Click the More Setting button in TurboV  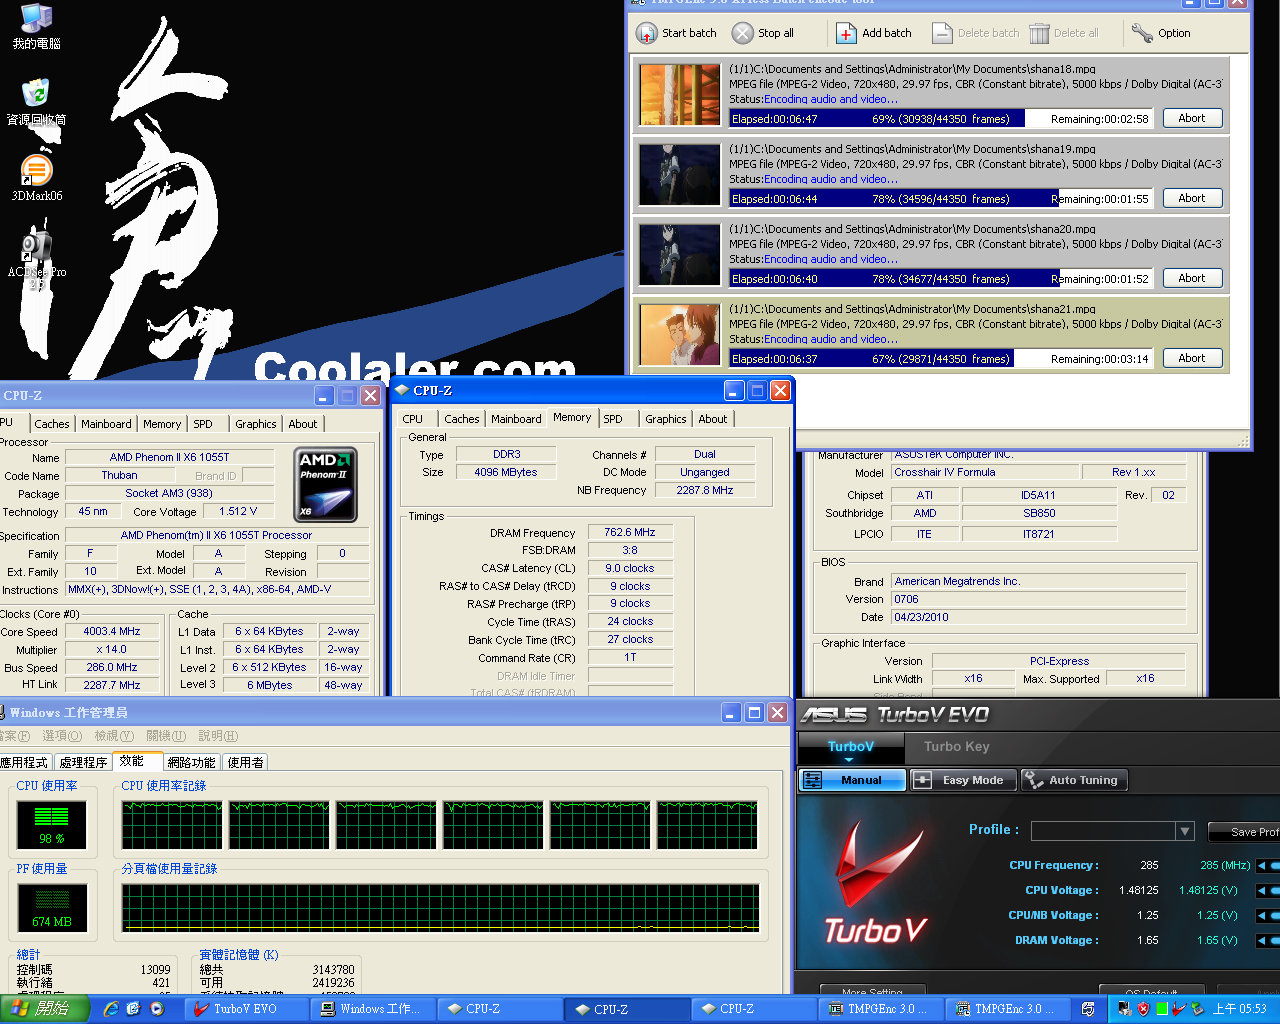coord(873,991)
